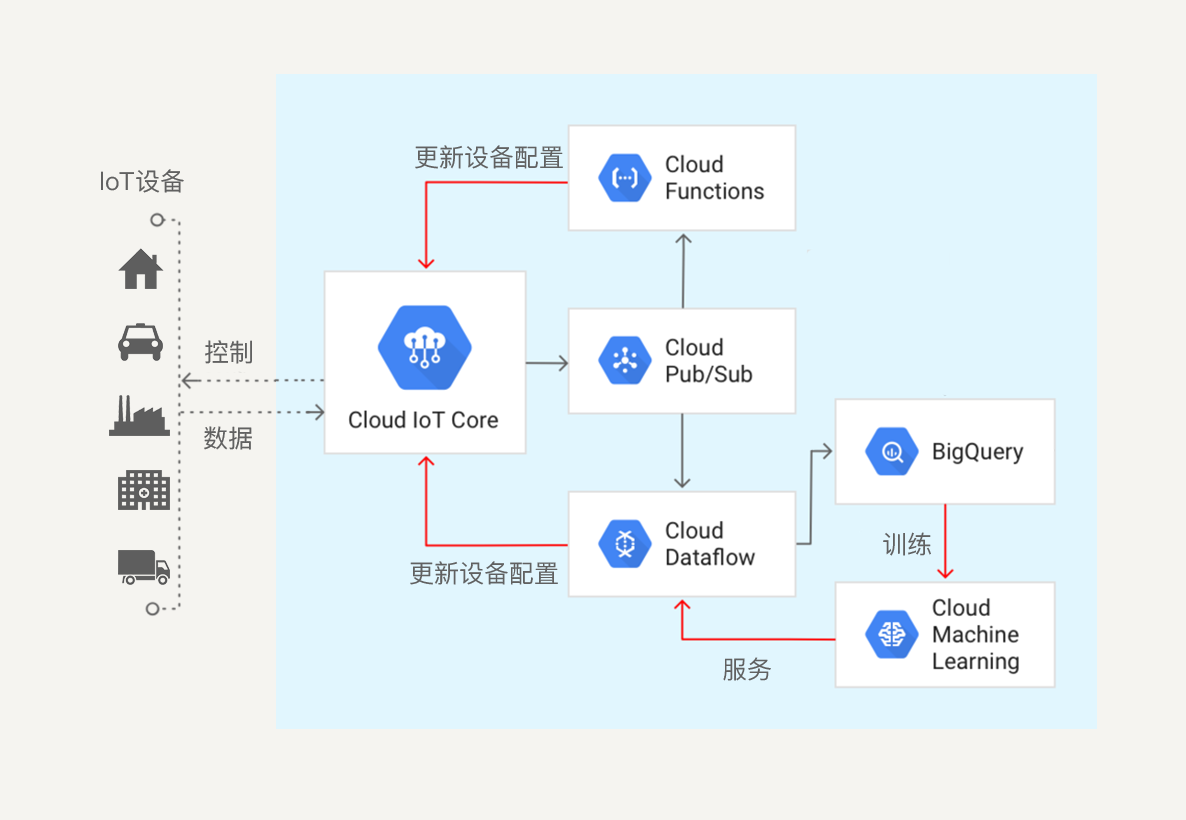Click the "Cloud Functions" text label
Image resolution: width=1186 pixels, height=820 pixels.
[714, 178]
